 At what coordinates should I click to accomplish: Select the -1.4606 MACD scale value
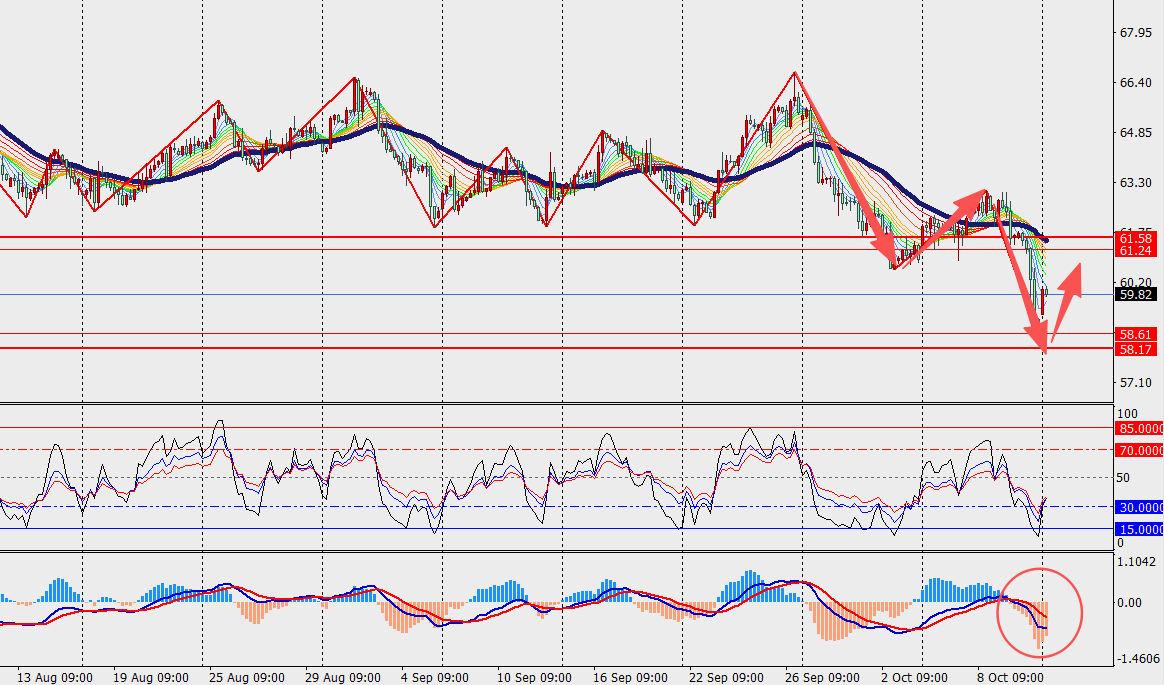pos(1139,659)
